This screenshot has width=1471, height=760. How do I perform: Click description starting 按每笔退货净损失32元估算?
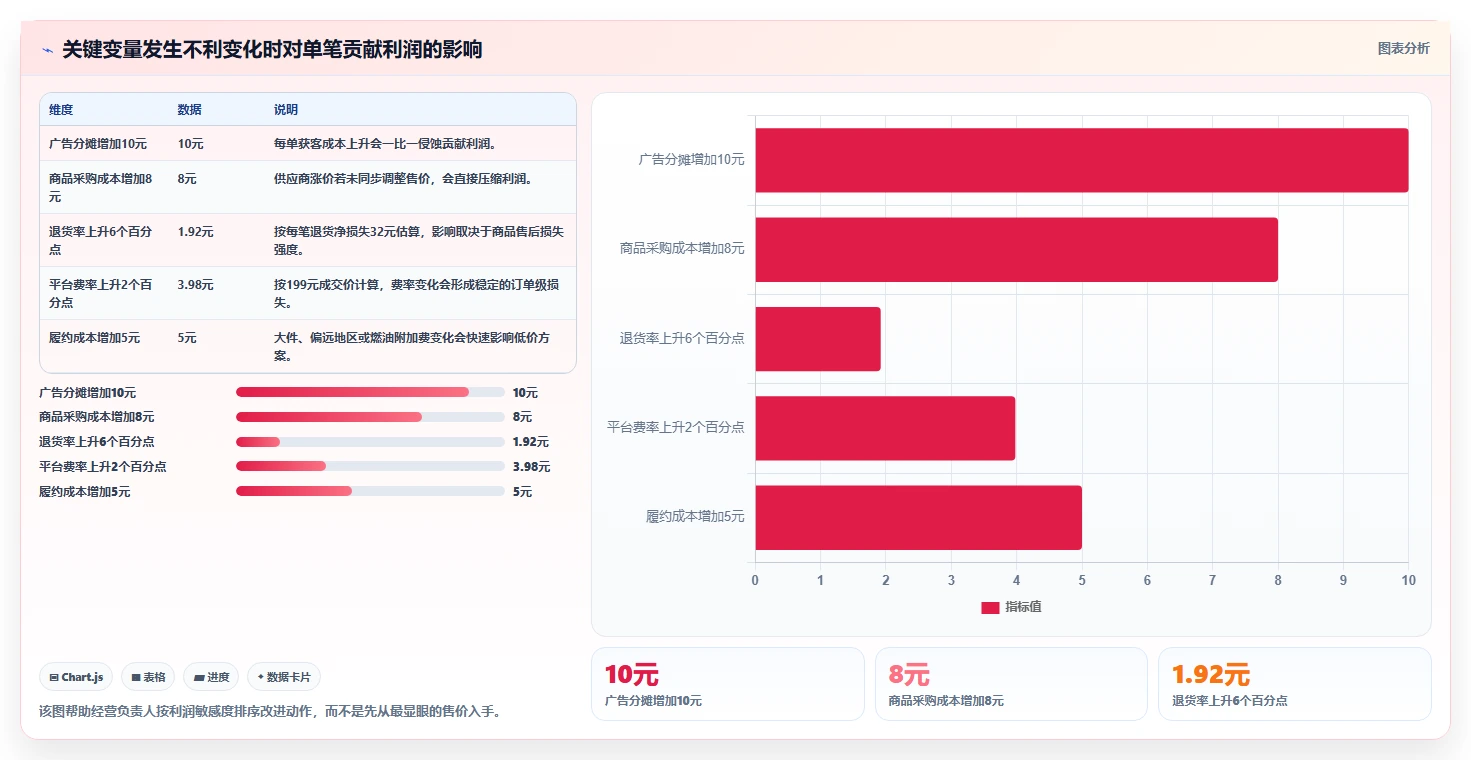[418, 240]
